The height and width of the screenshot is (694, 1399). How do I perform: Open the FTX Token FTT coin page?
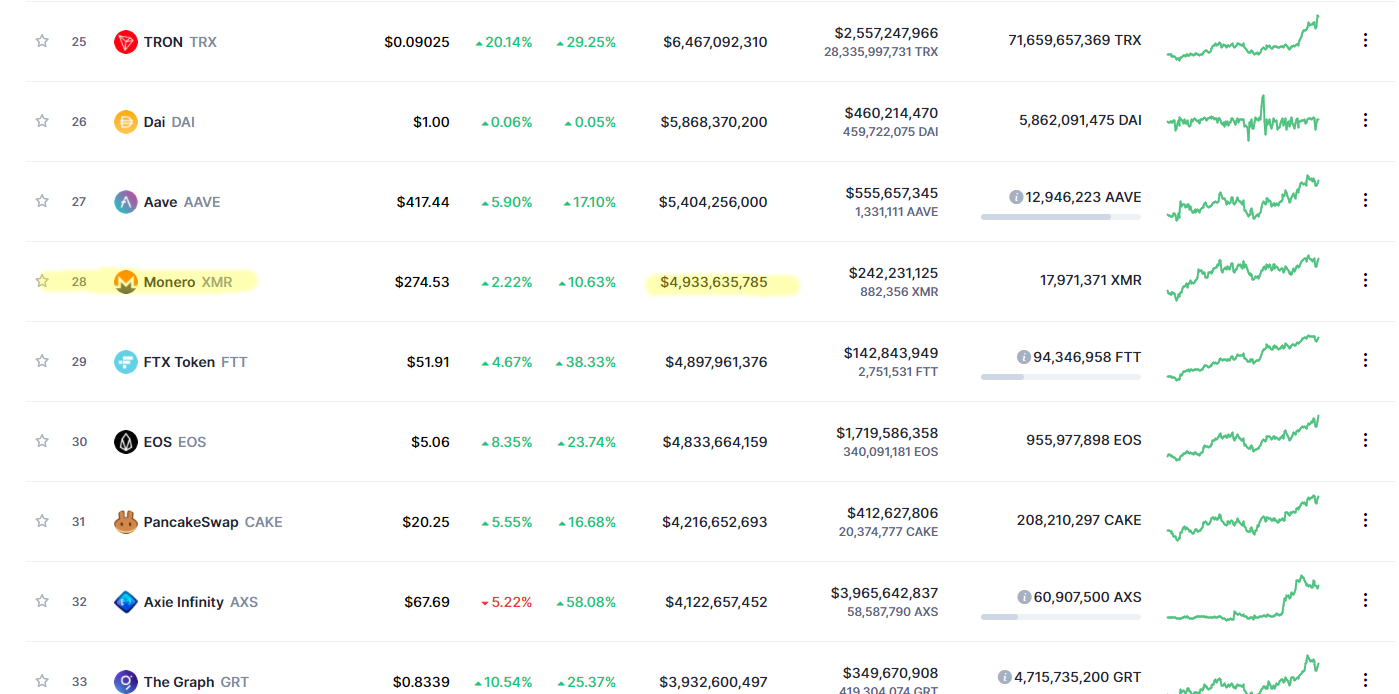[x=196, y=362]
